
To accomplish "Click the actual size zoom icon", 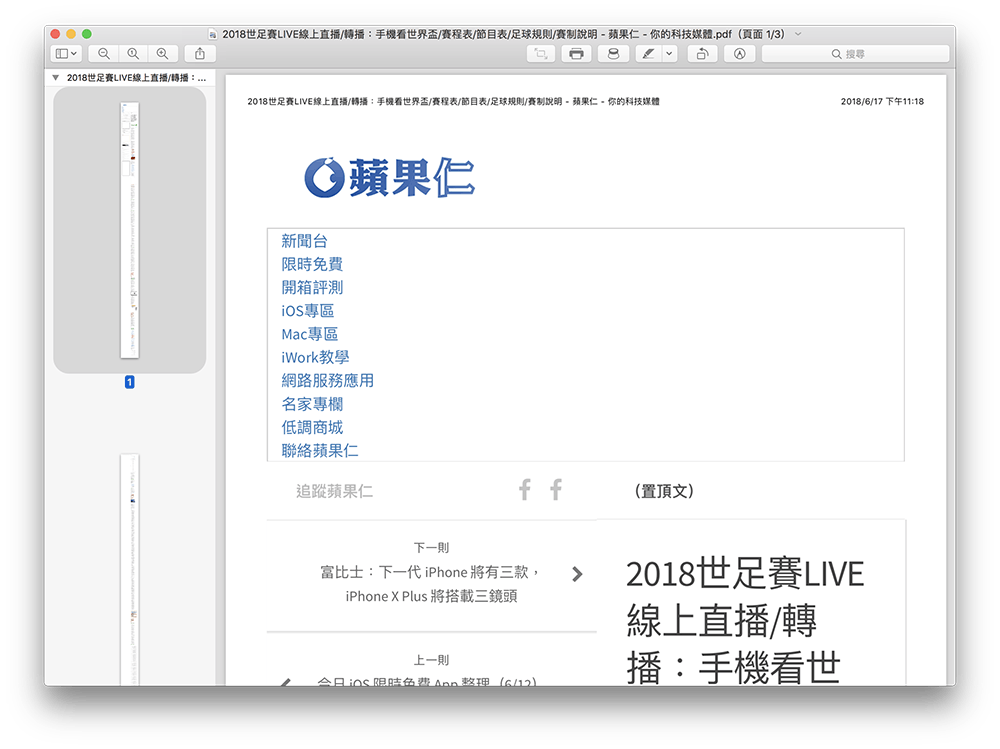I will pyautogui.click(x=133, y=54).
